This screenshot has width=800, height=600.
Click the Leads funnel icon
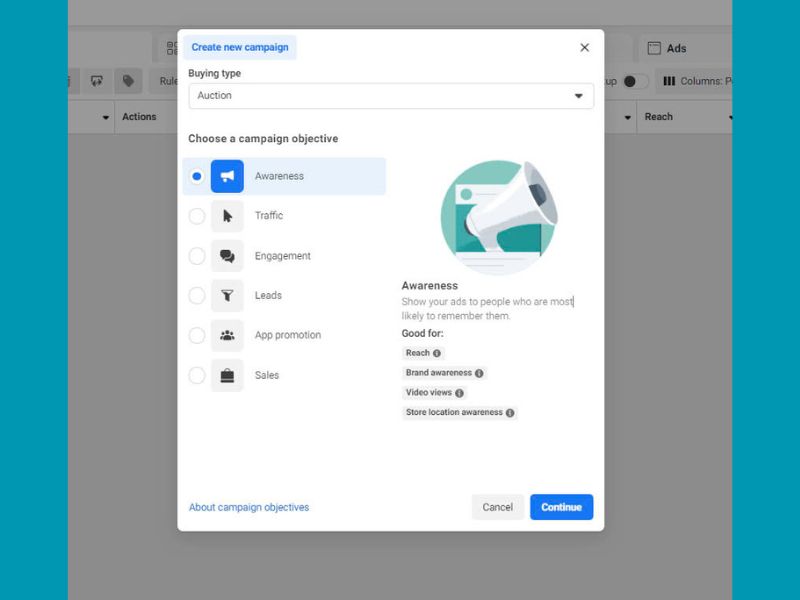click(227, 295)
